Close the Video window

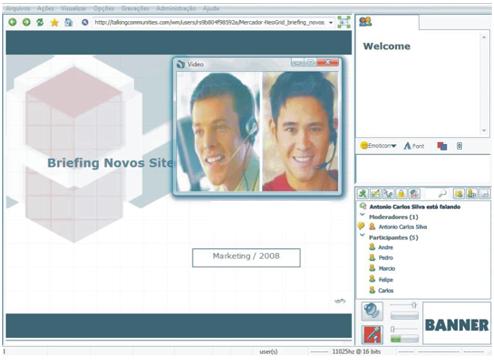[x=328, y=62]
